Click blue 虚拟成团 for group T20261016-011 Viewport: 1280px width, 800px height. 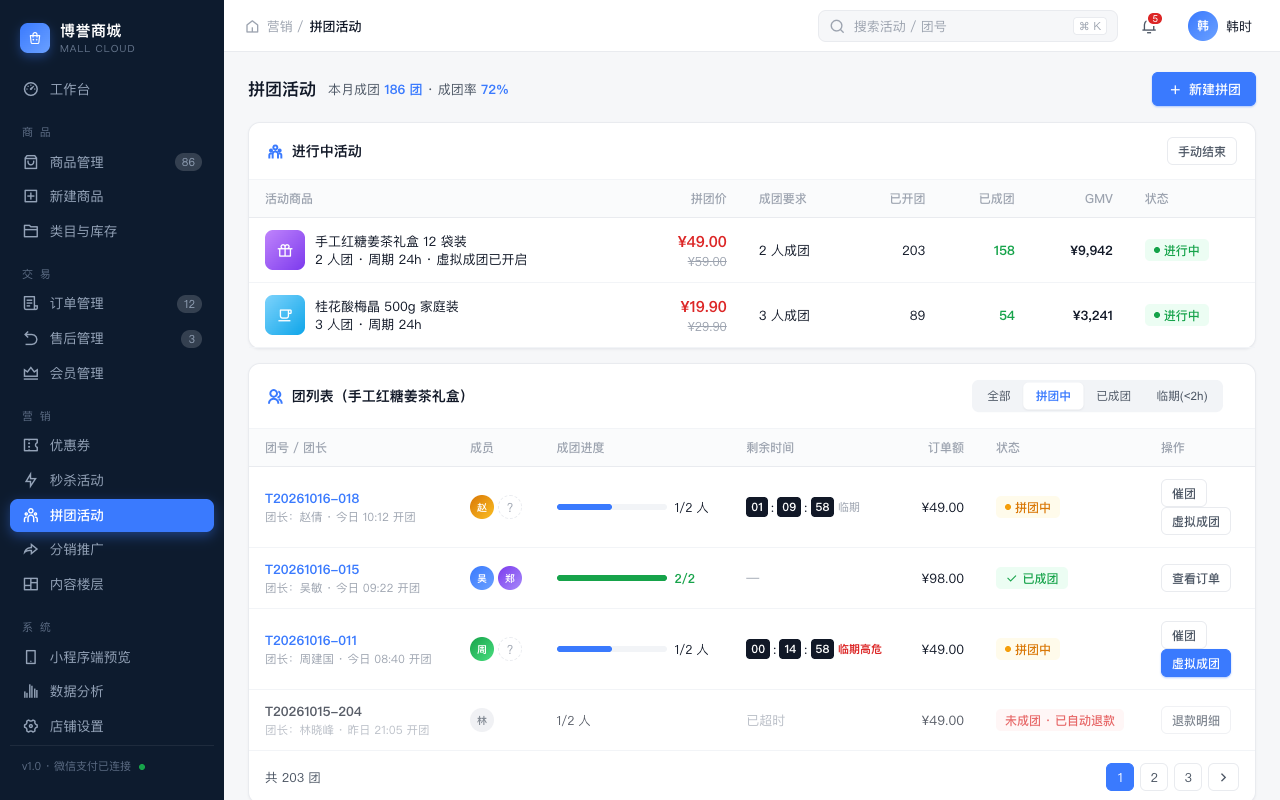(1196, 663)
